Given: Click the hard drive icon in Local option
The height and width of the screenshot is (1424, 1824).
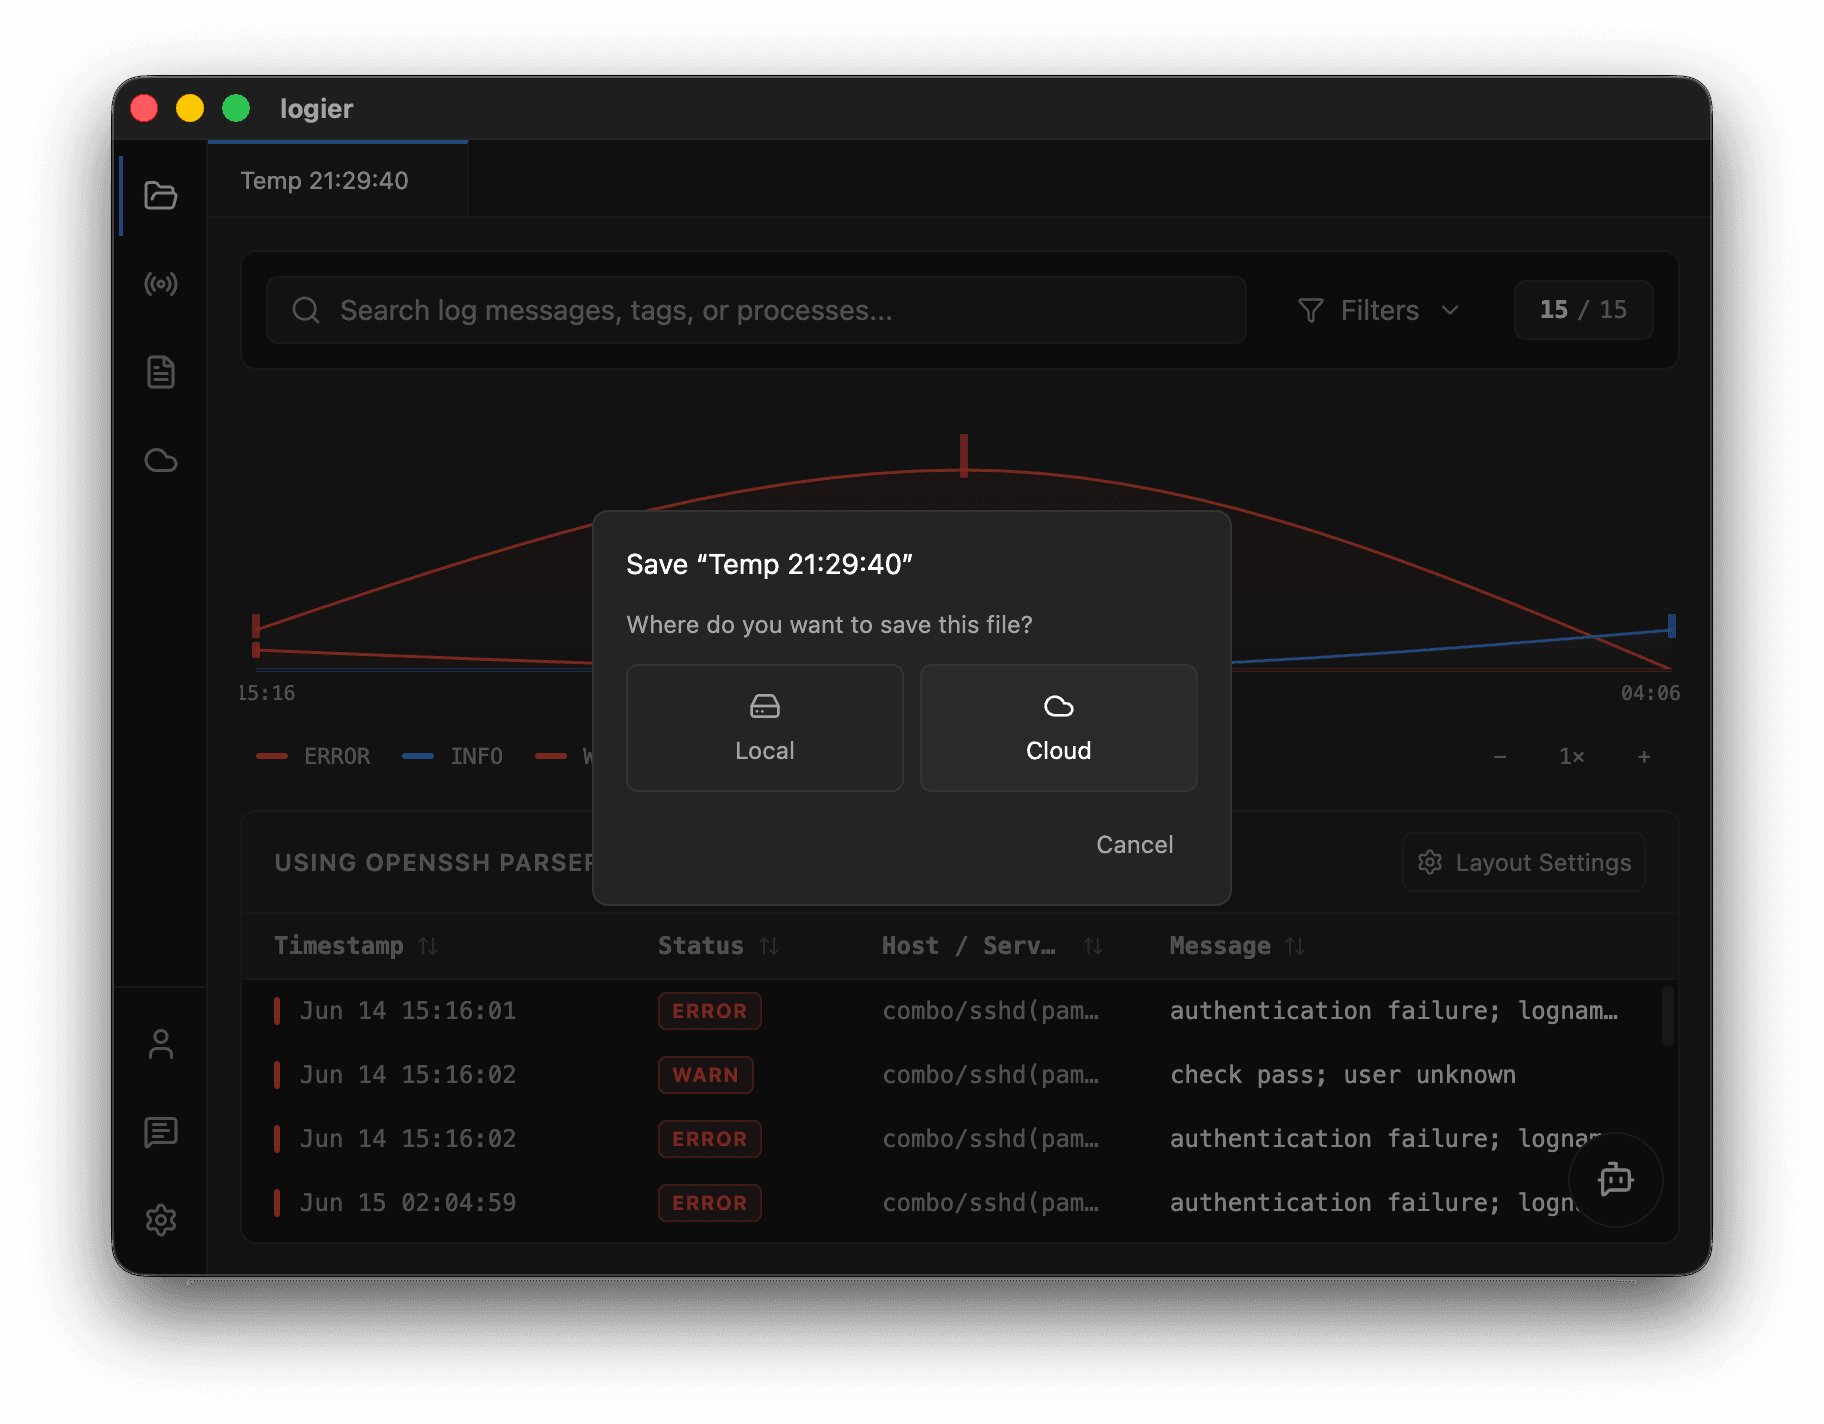Looking at the screenshot, I should click(765, 706).
